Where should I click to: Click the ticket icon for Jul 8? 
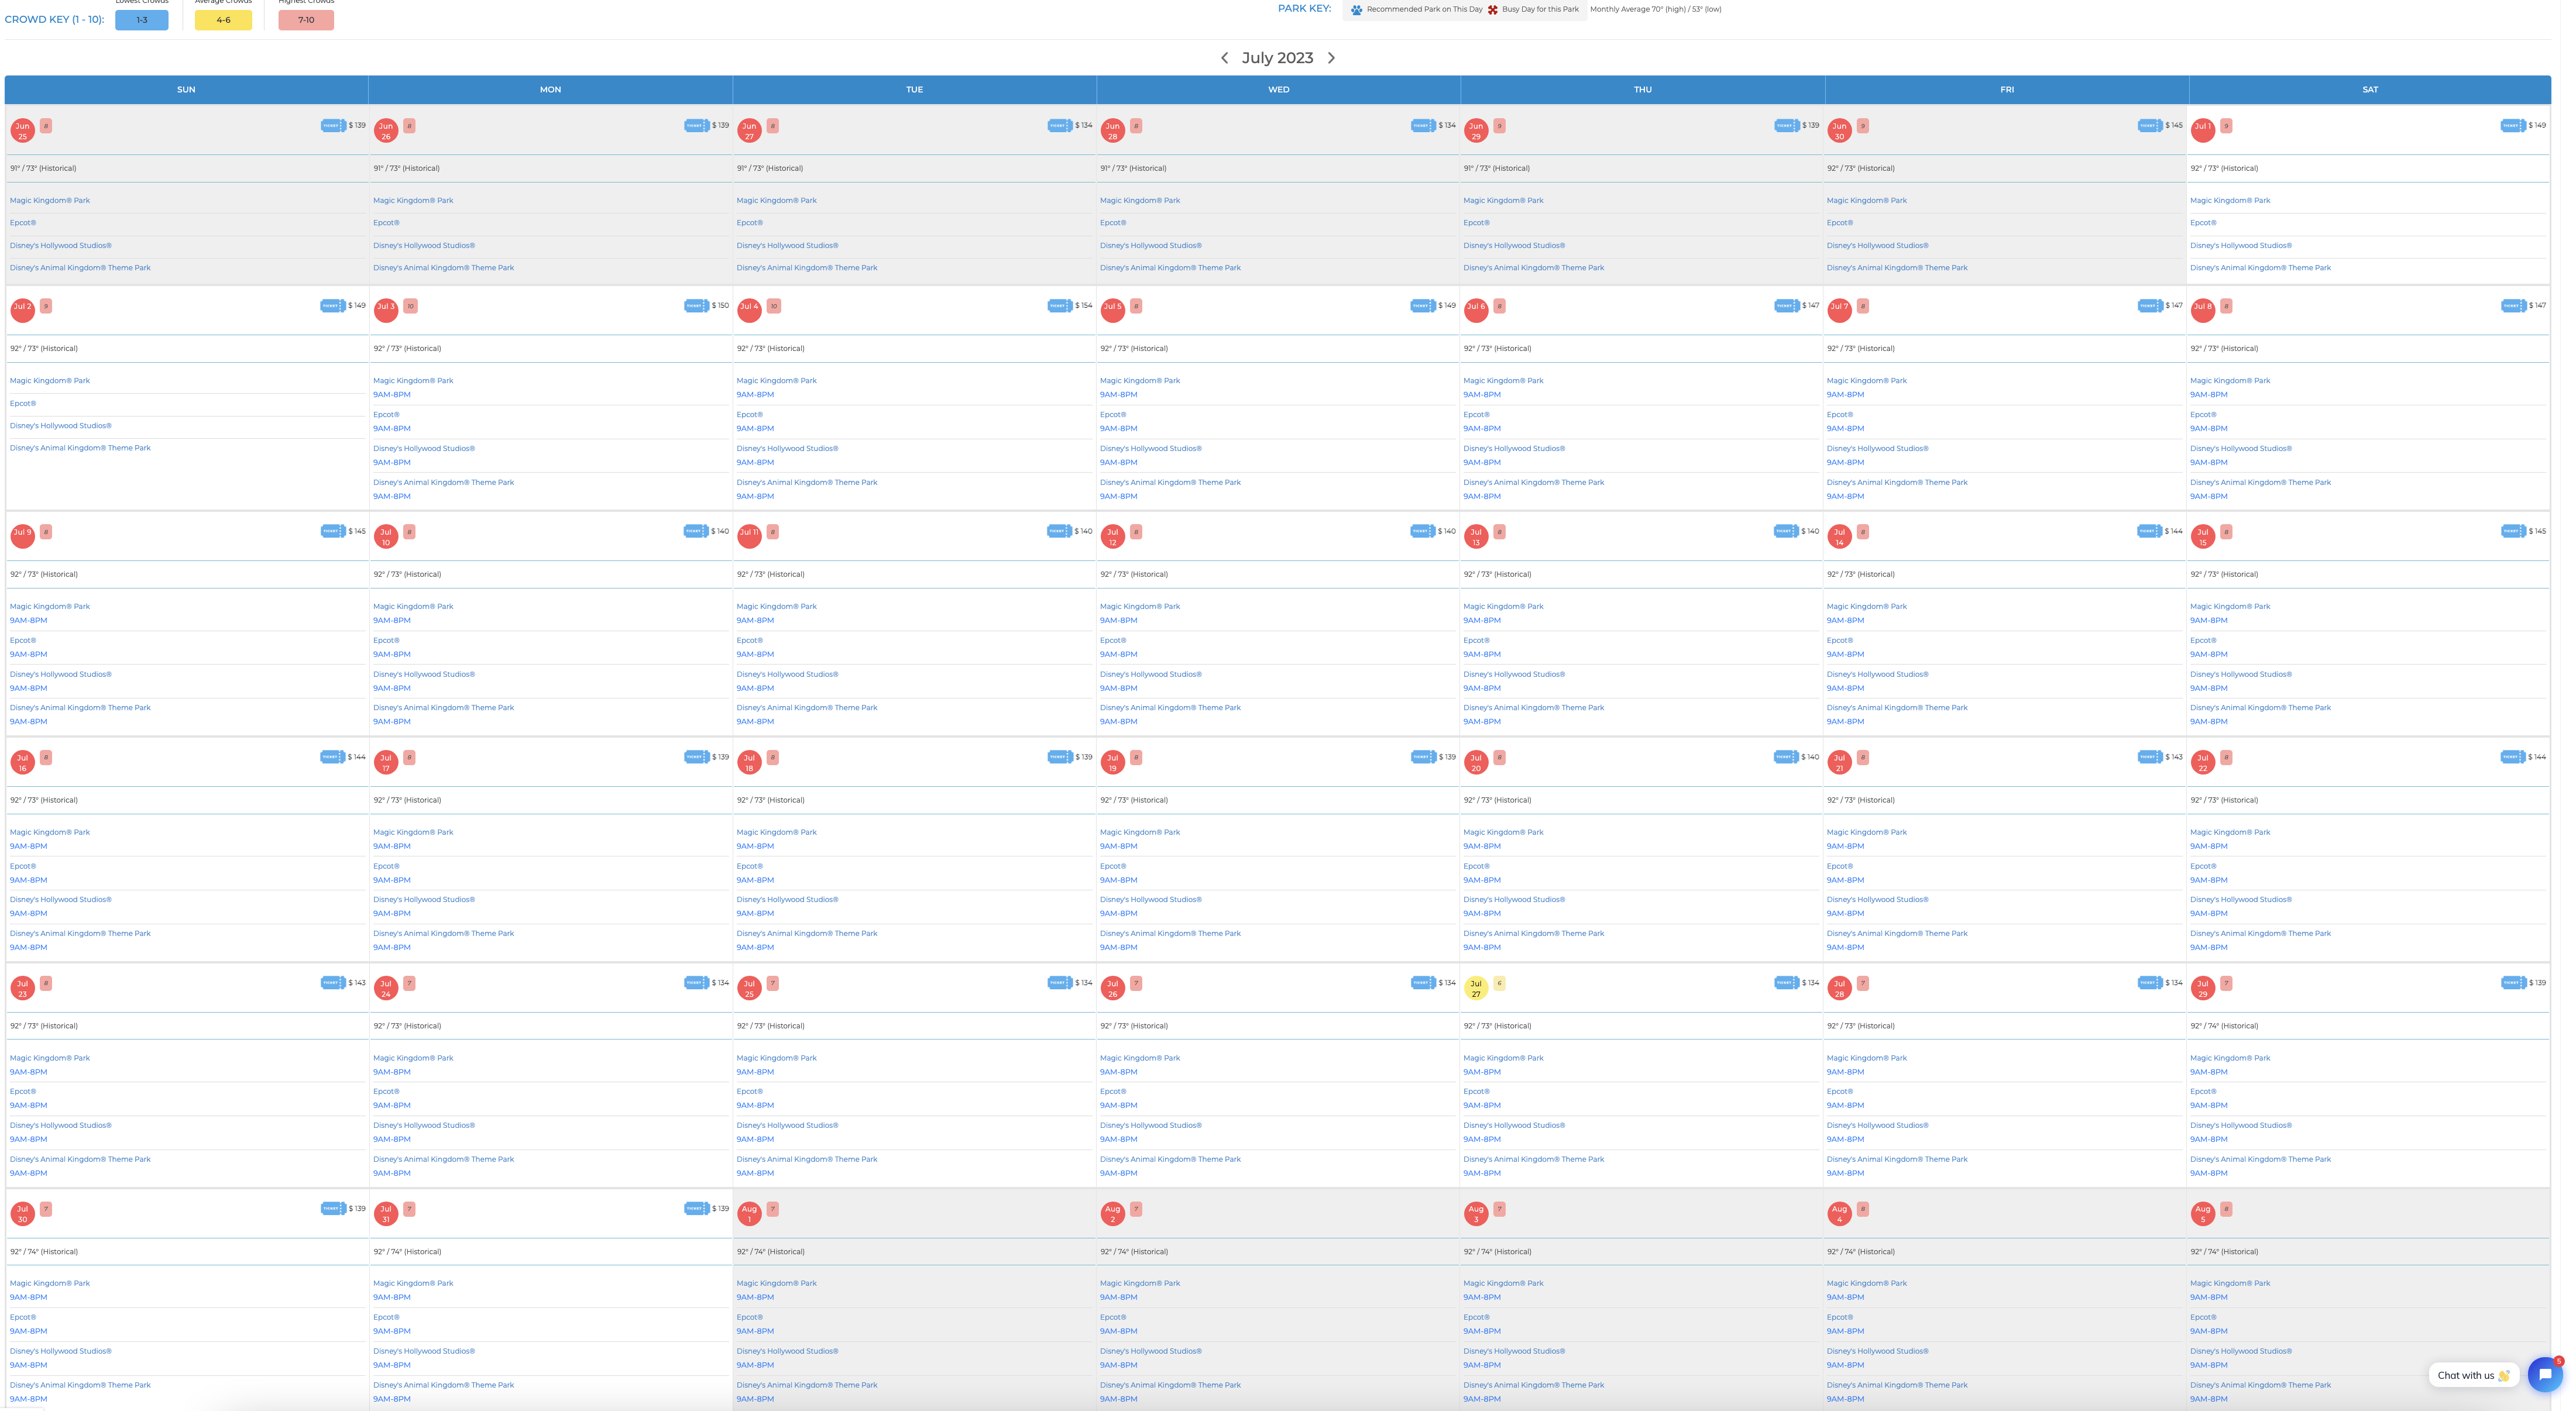pos(2513,306)
